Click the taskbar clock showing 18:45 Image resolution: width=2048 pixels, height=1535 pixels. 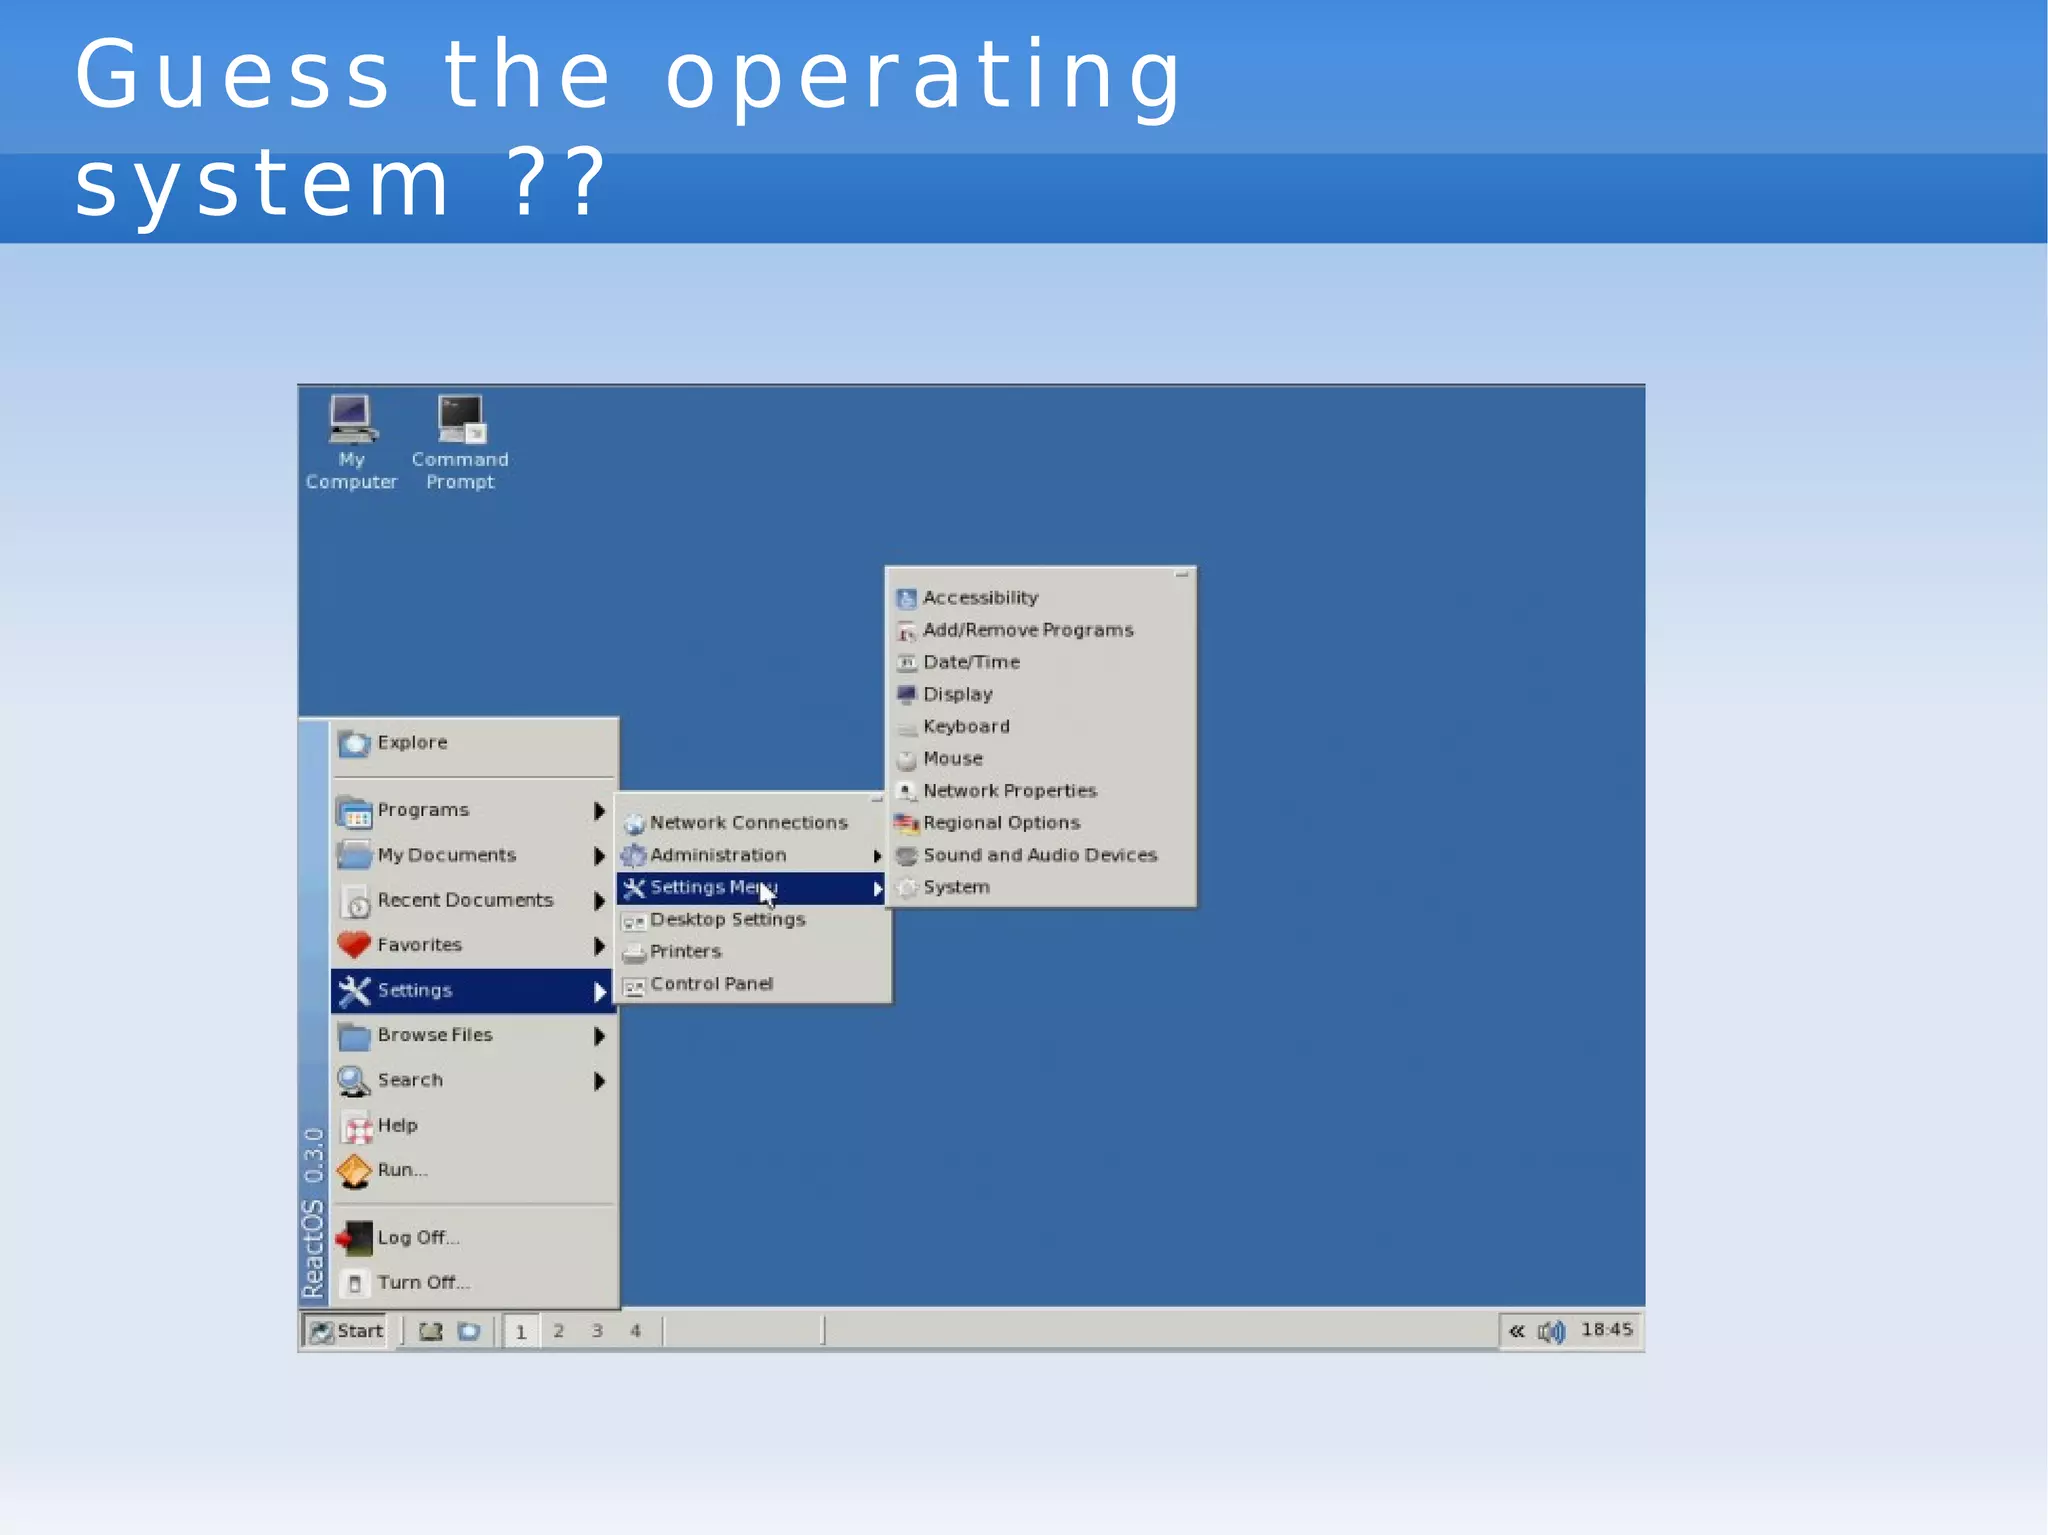pos(1606,1330)
